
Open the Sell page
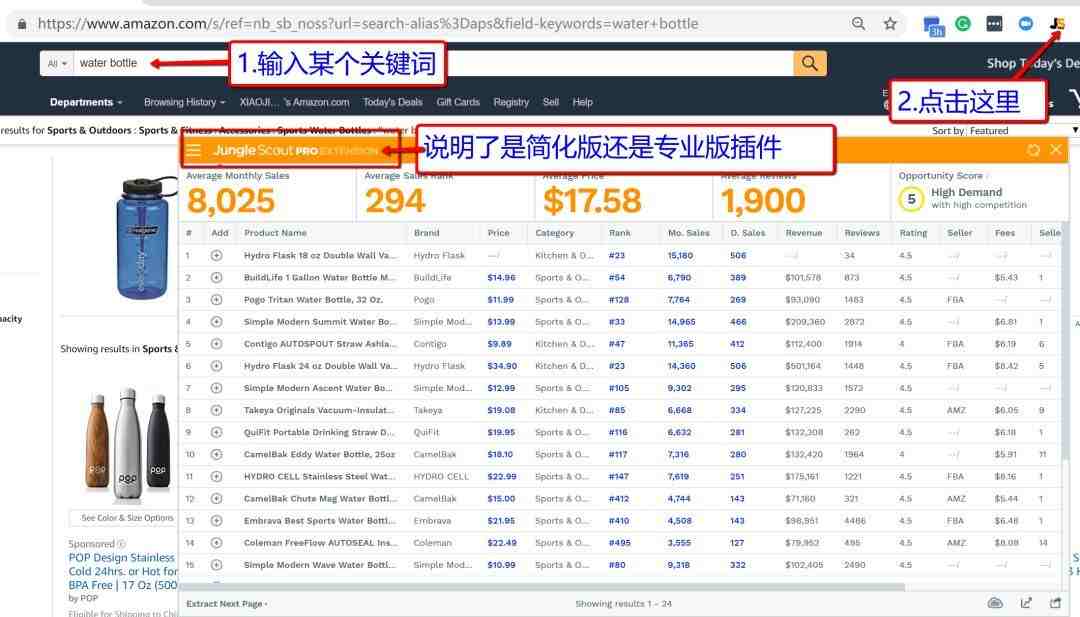pos(550,102)
